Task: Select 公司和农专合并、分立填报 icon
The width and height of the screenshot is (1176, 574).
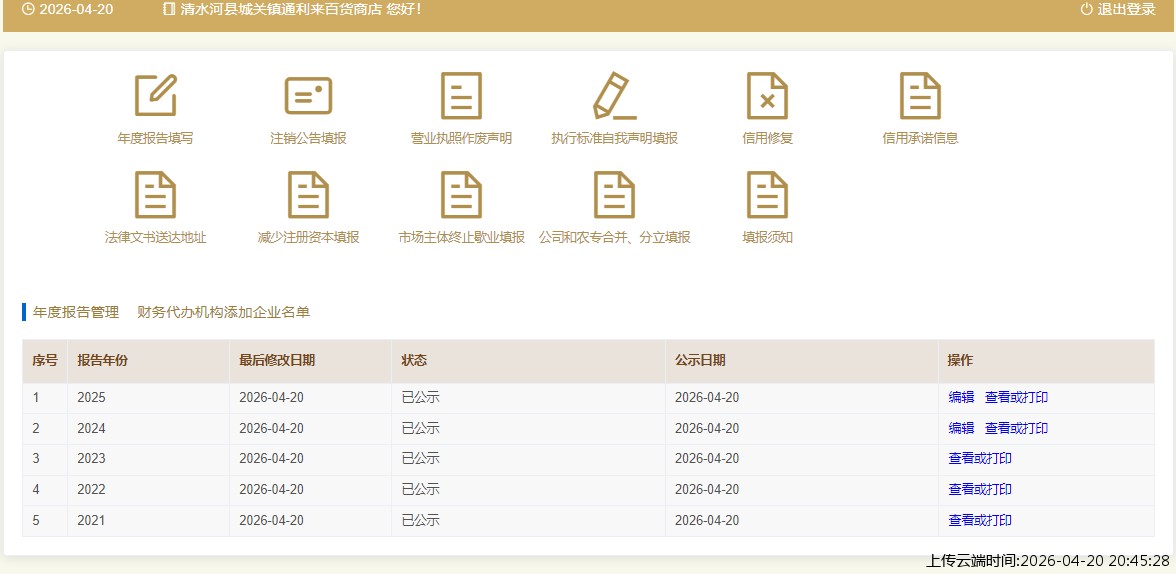Action: 614,195
